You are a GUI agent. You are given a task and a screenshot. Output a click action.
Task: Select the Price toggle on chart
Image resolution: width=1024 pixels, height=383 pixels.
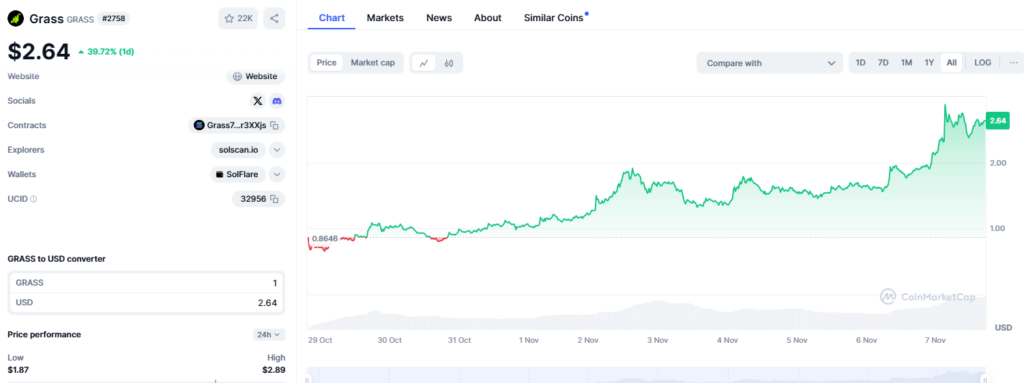tap(327, 63)
